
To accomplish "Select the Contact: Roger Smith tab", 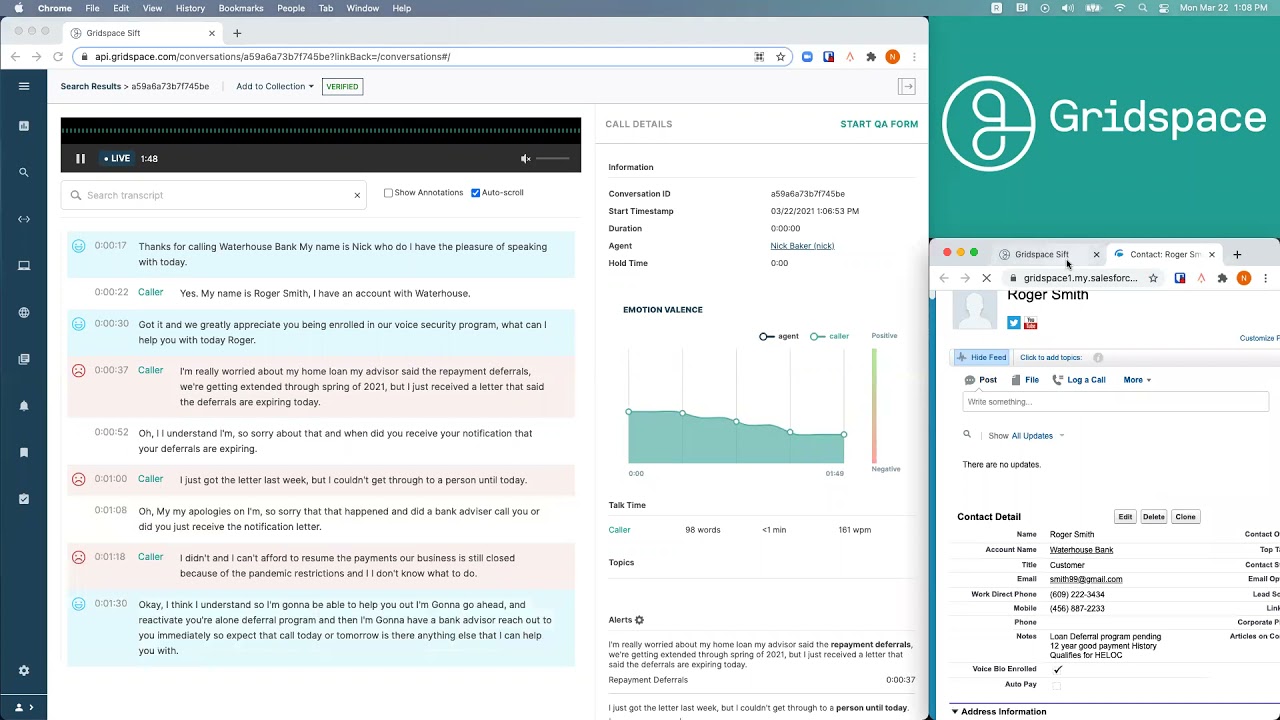I will click(1164, 254).
